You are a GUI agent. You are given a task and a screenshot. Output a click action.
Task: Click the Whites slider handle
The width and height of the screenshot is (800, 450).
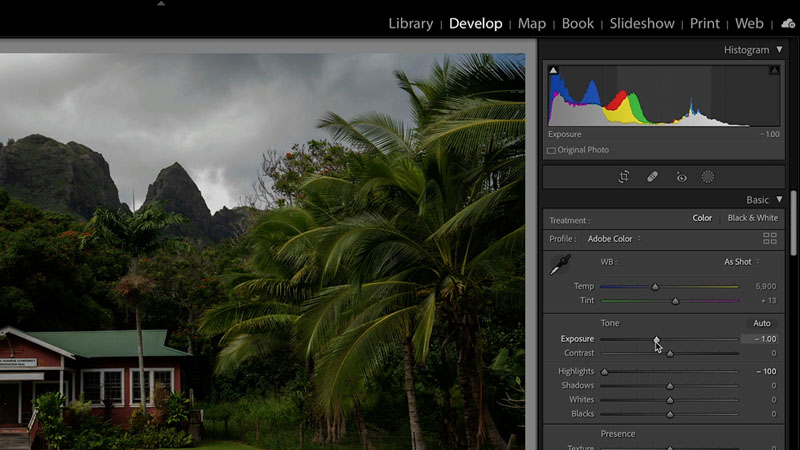(670, 401)
